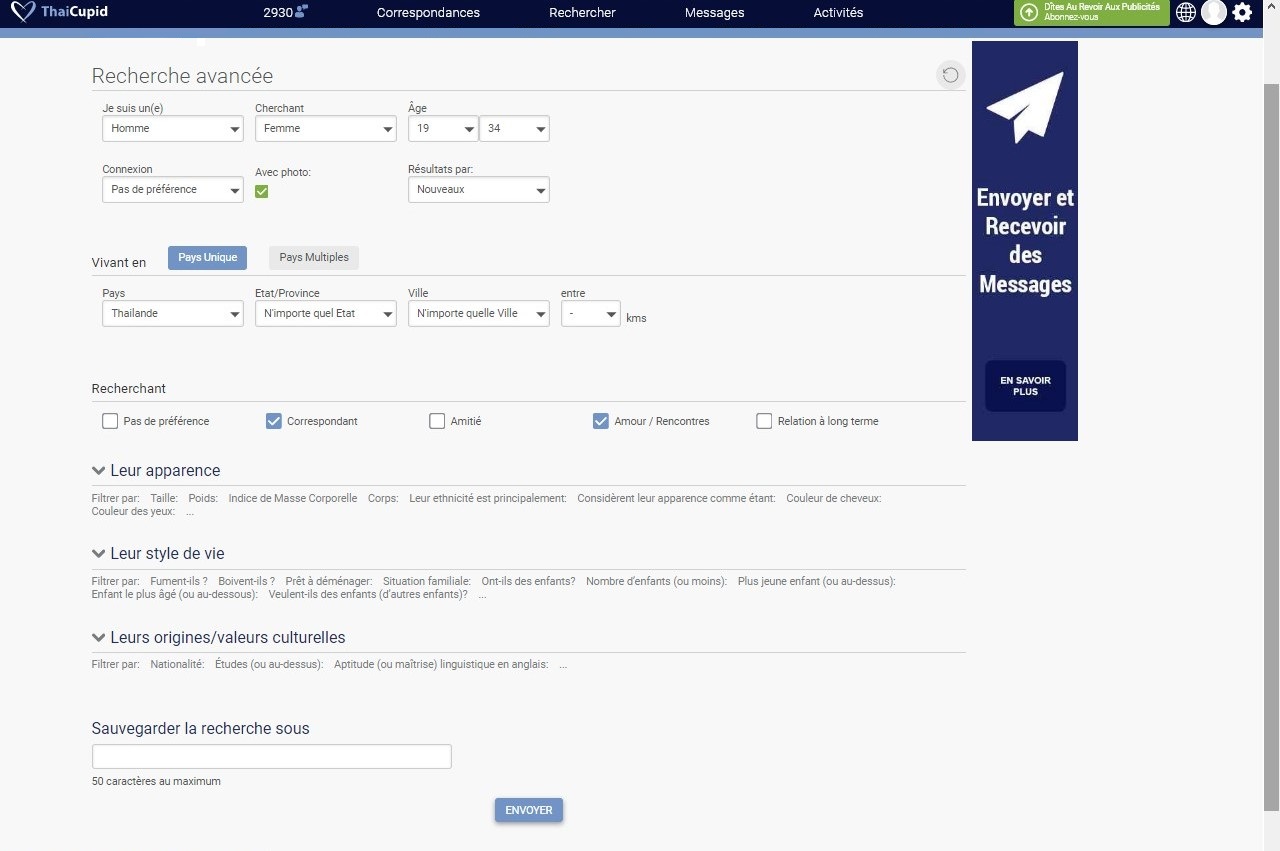Image resolution: width=1280 pixels, height=851 pixels.
Task: Click the upgrade arrow icon in green banner
Action: click(x=1028, y=13)
